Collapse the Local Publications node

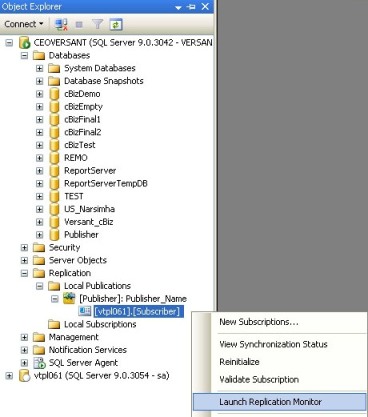click(40, 286)
